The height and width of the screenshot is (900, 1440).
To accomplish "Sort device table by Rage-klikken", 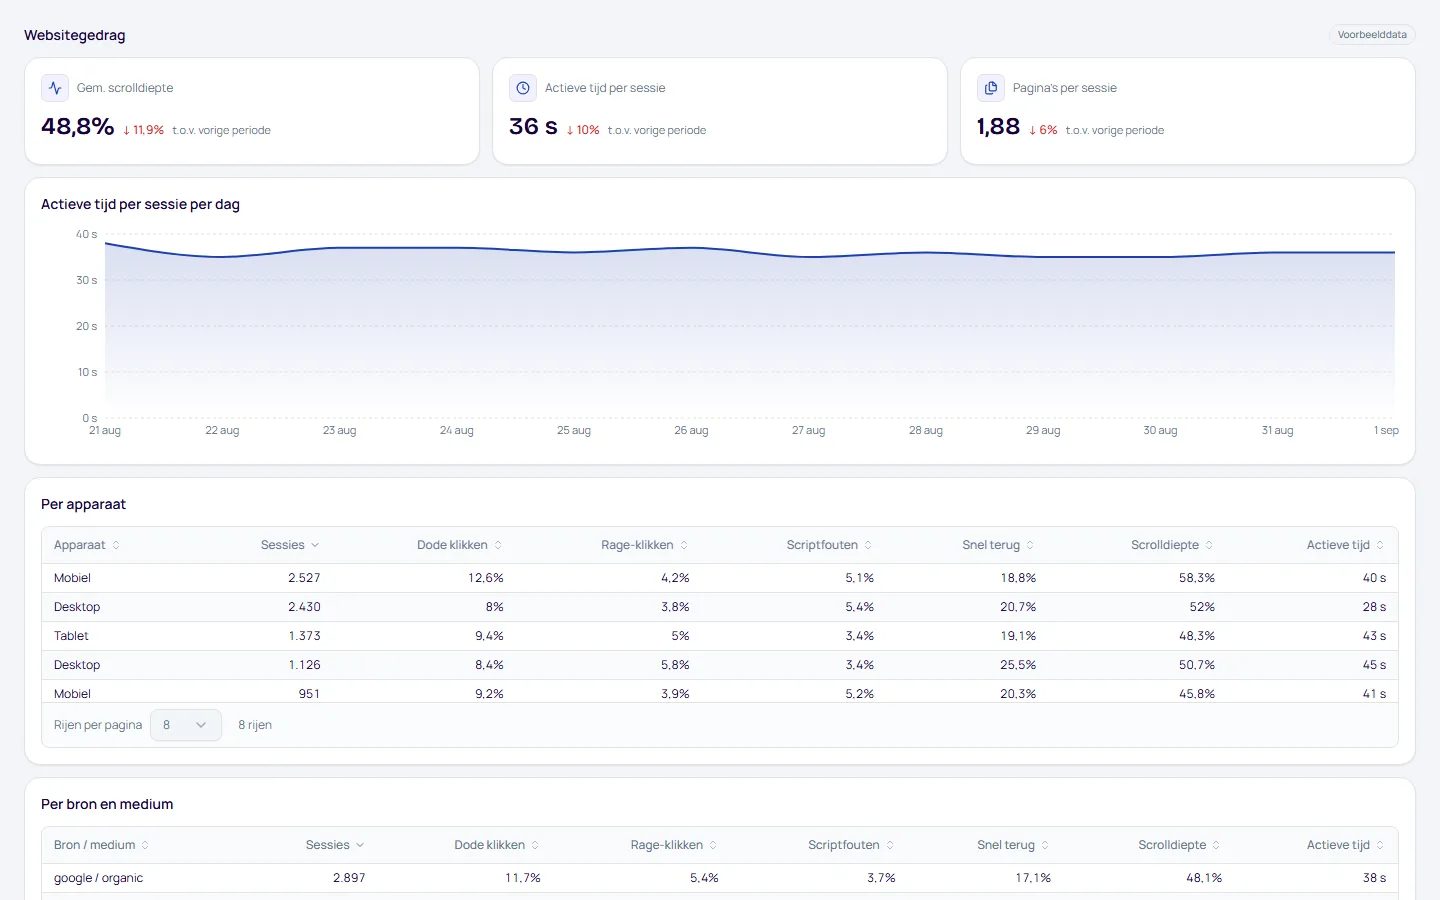I will click(645, 545).
